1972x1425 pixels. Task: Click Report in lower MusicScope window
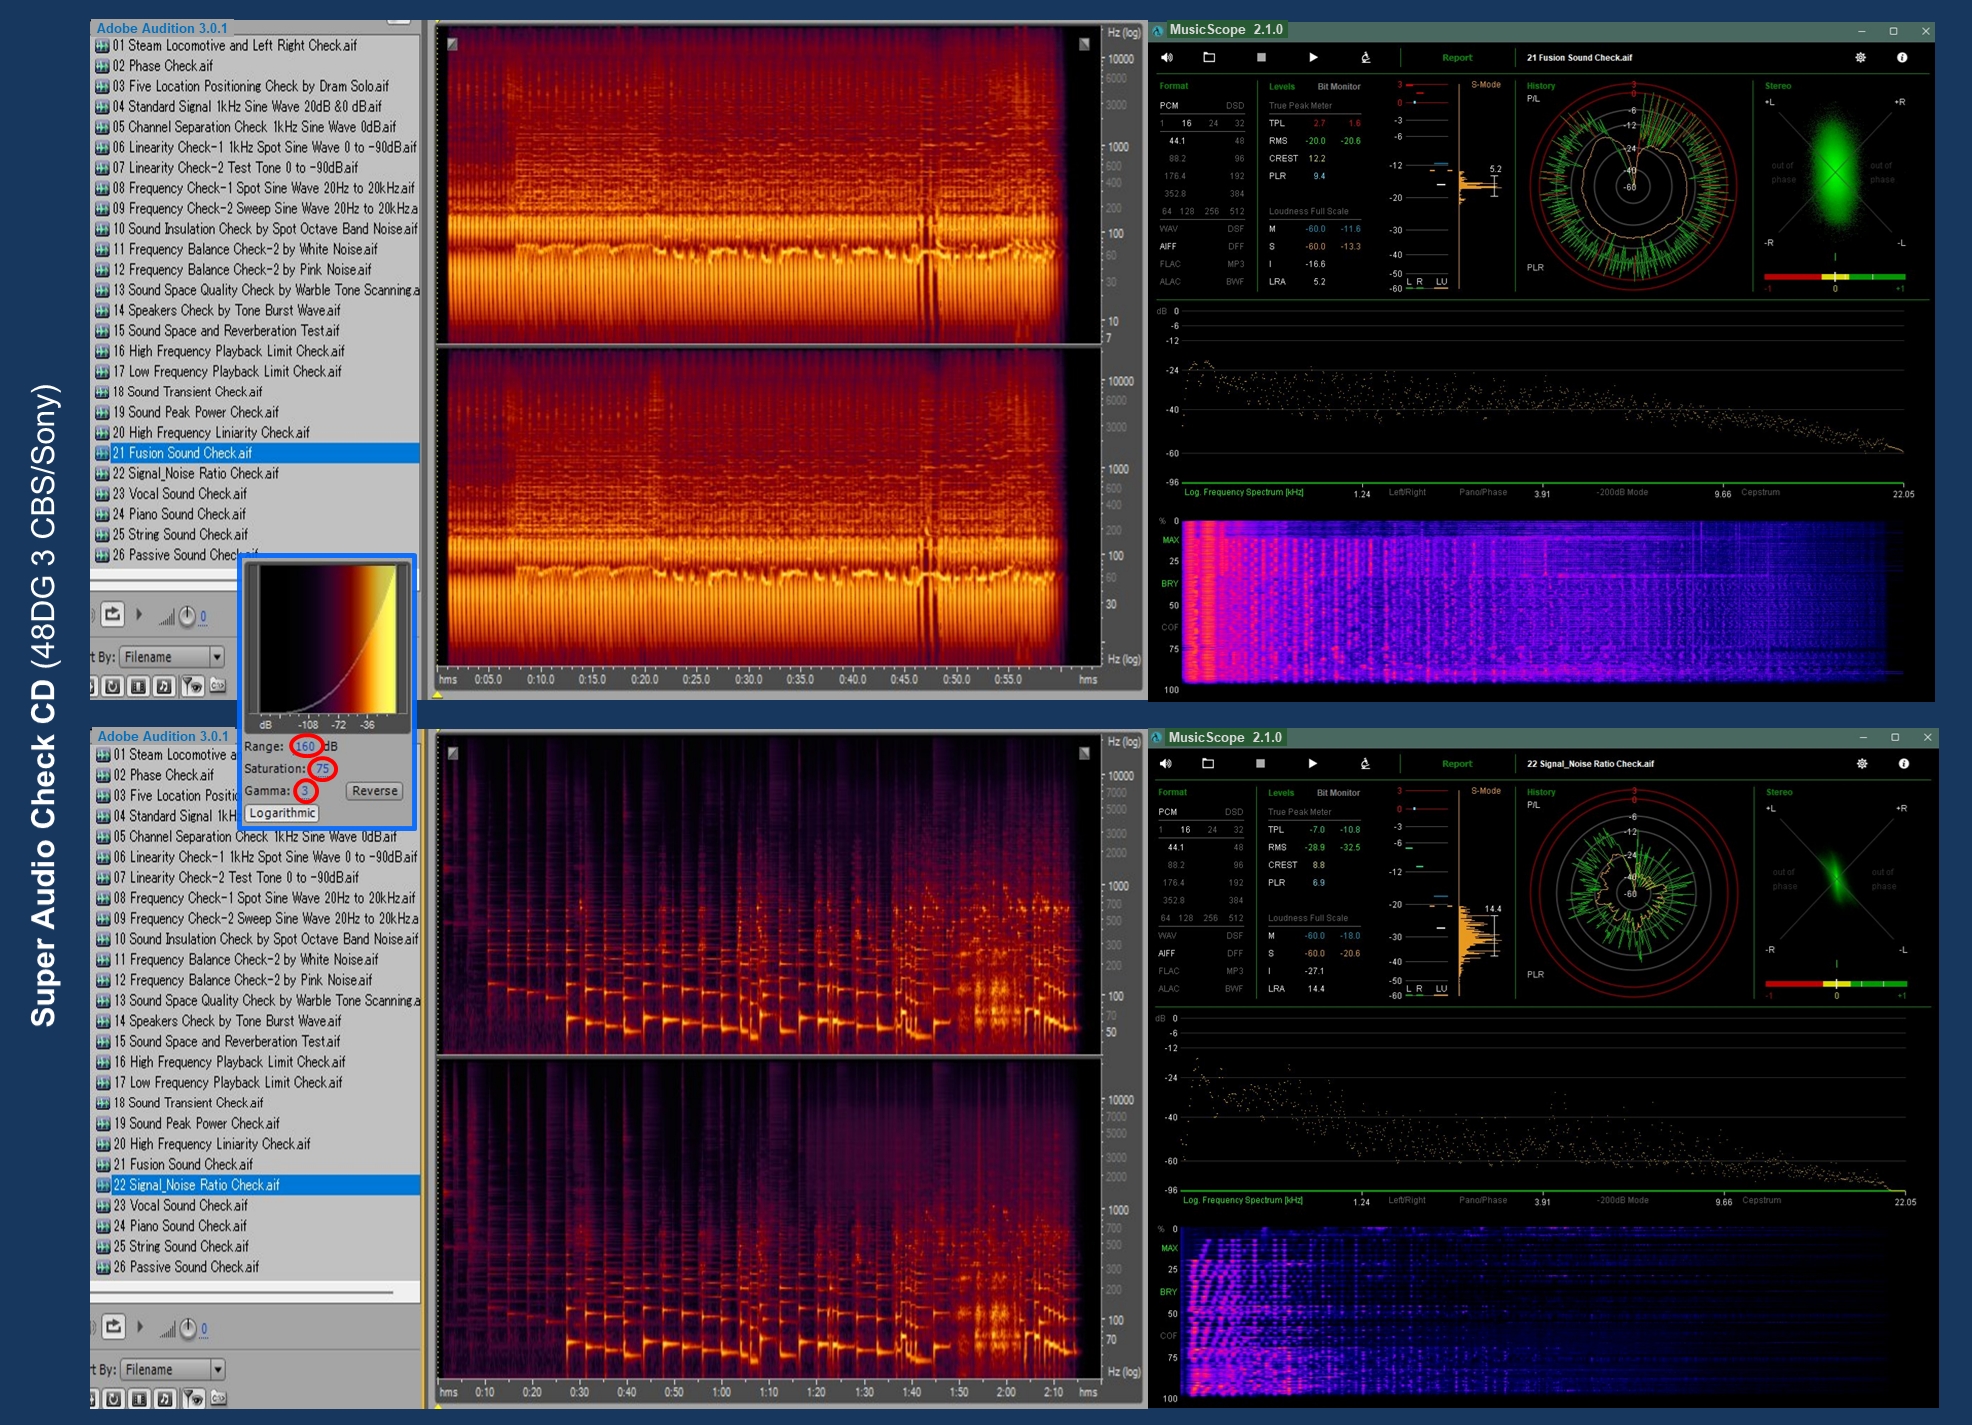[x=1457, y=764]
